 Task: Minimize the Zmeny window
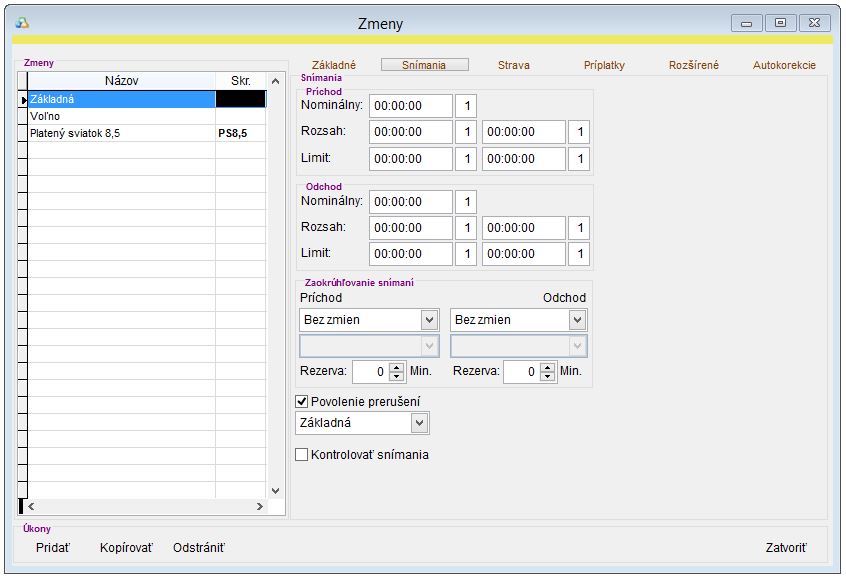[747, 23]
